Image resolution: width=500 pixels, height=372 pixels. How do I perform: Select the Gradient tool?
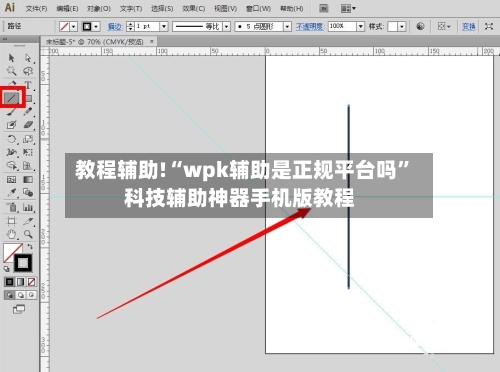pyautogui.click(x=28, y=180)
